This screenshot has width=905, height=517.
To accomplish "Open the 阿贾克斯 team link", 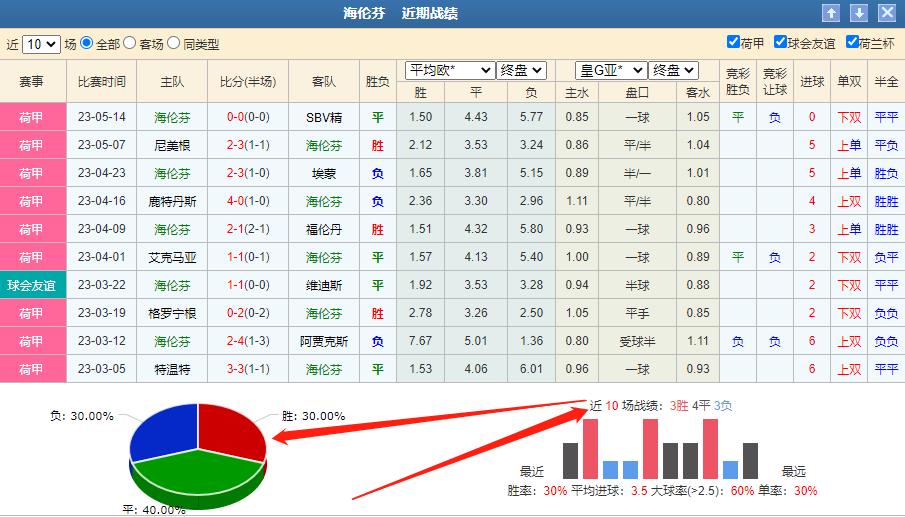I will 324,342.
